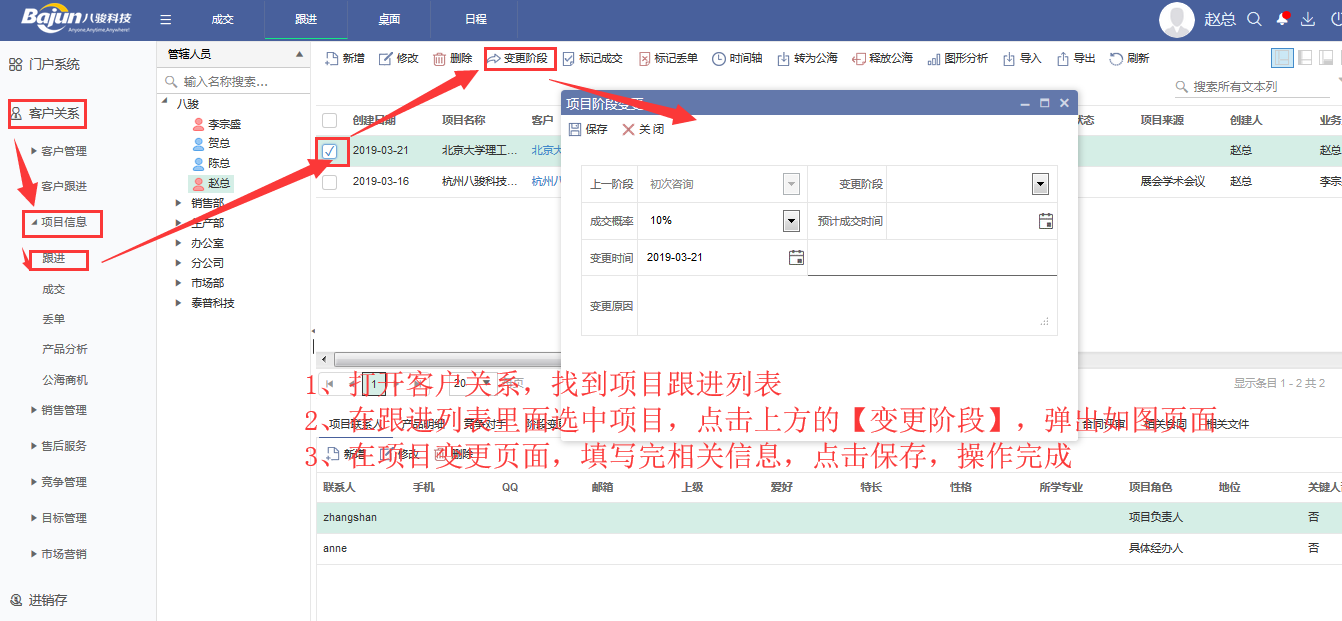Check the 2019-03-16 project row checkbox

(330, 182)
